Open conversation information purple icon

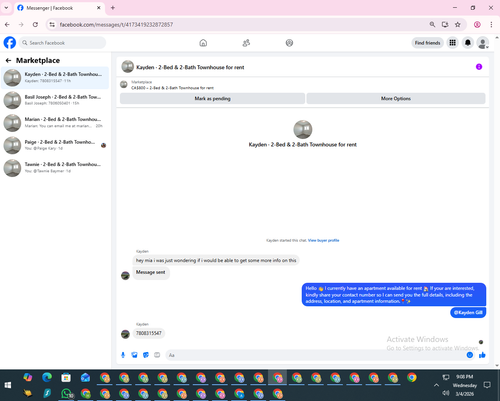tap(479, 67)
